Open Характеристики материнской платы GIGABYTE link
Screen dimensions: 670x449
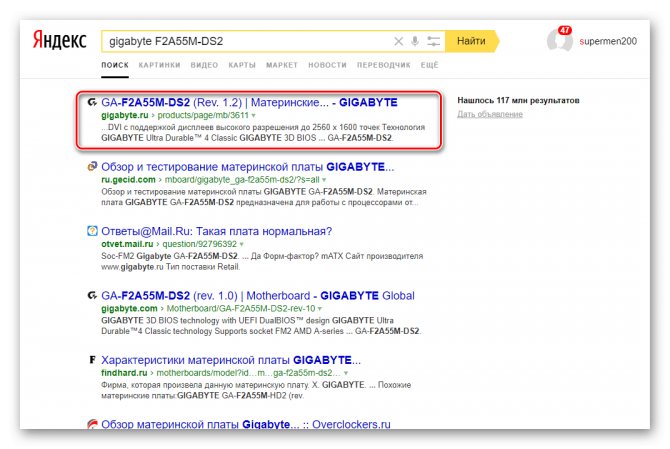point(231,360)
